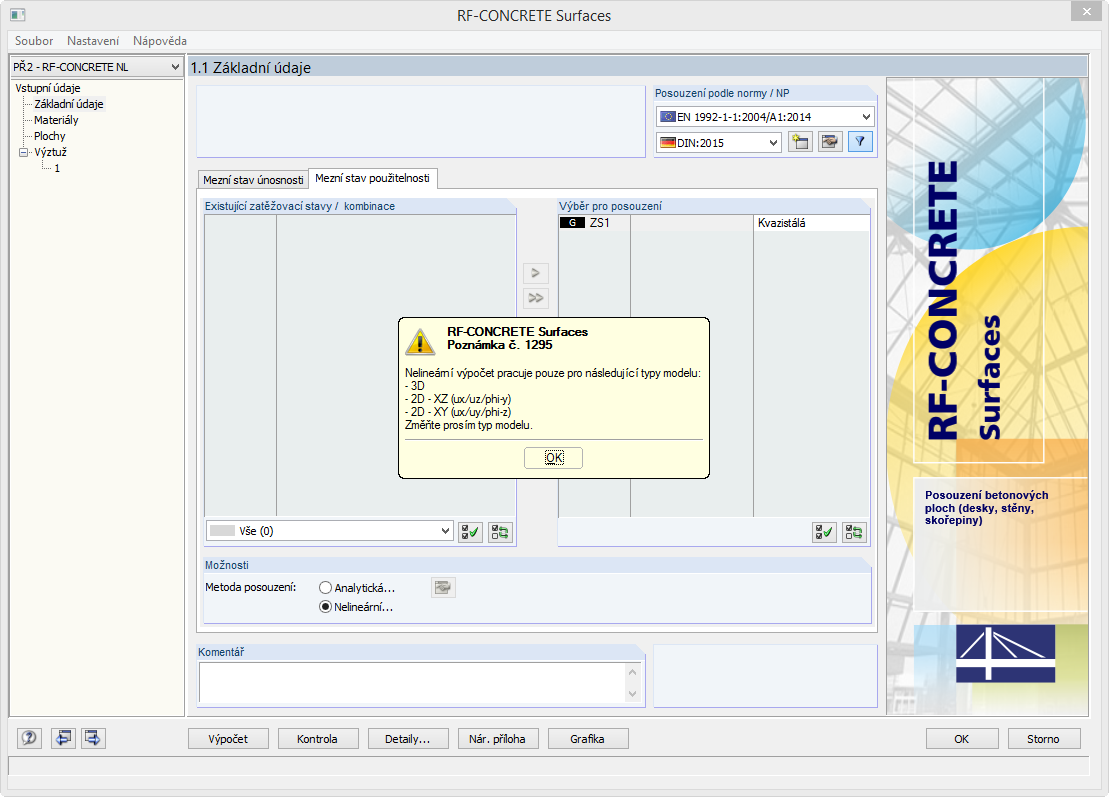Close the RF-CONCRETE Surfaces window

coord(1086,11)
